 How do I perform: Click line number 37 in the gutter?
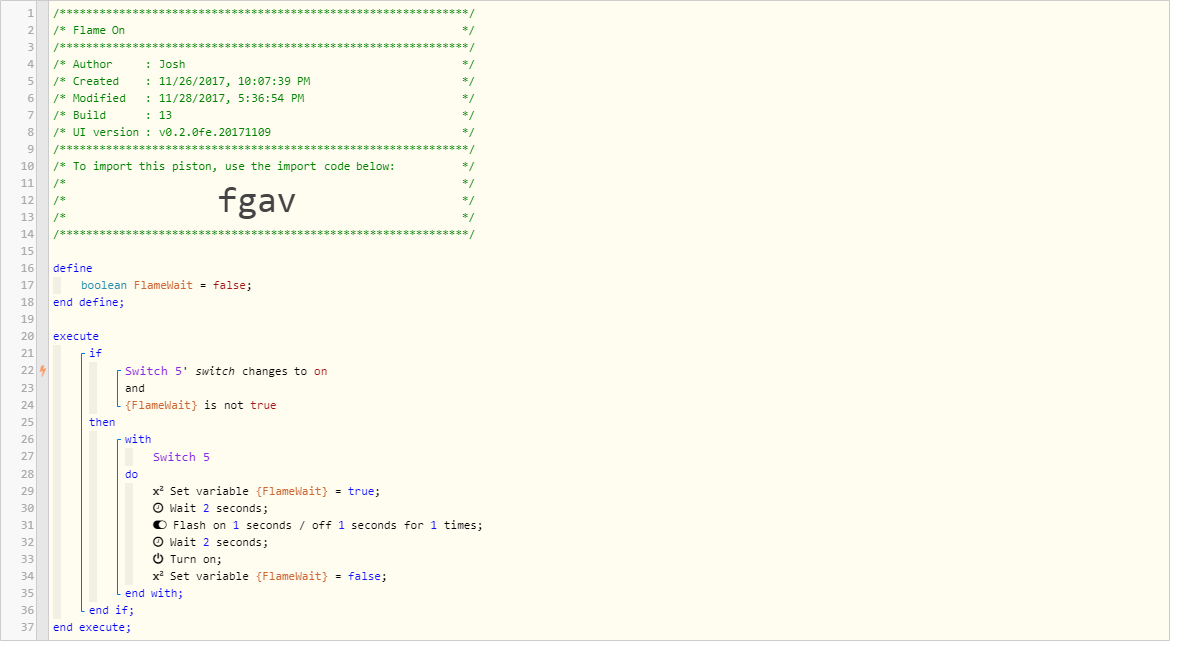pos(27,627)
